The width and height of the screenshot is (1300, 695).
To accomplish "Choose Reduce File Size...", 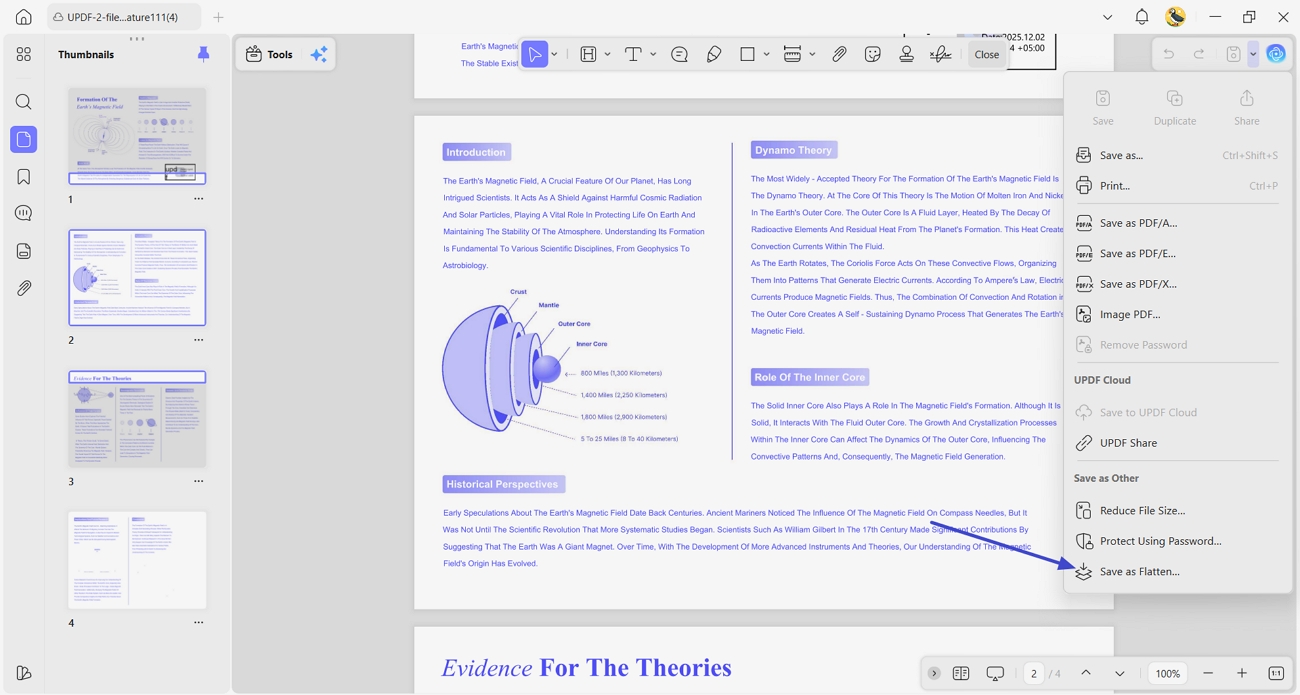I will (x=1178, y=510).
